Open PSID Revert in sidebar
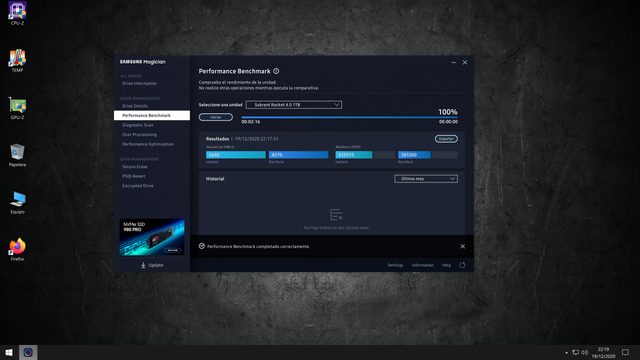The height and width of the screenshot is (360, 640). (133, 176)
